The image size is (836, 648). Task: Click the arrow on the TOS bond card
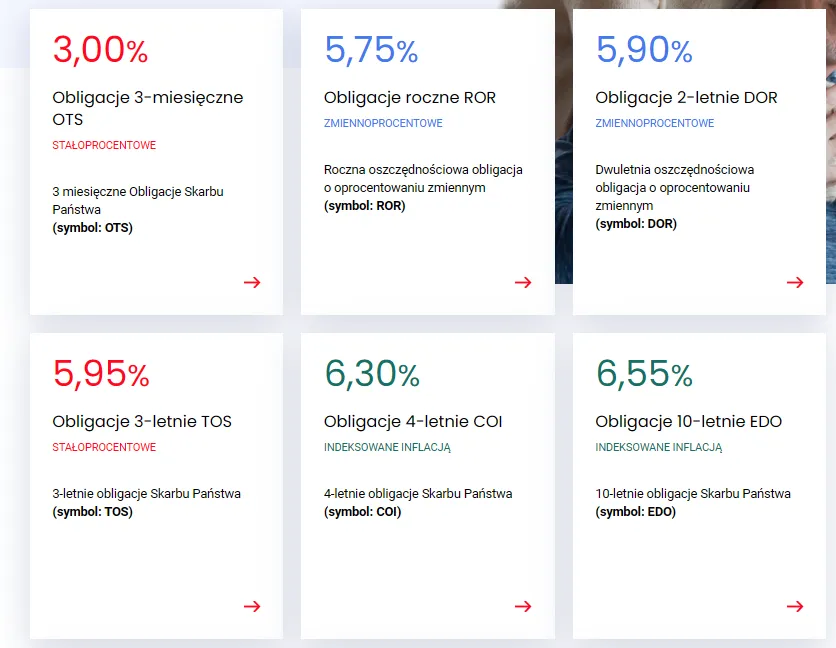[252, 606]
